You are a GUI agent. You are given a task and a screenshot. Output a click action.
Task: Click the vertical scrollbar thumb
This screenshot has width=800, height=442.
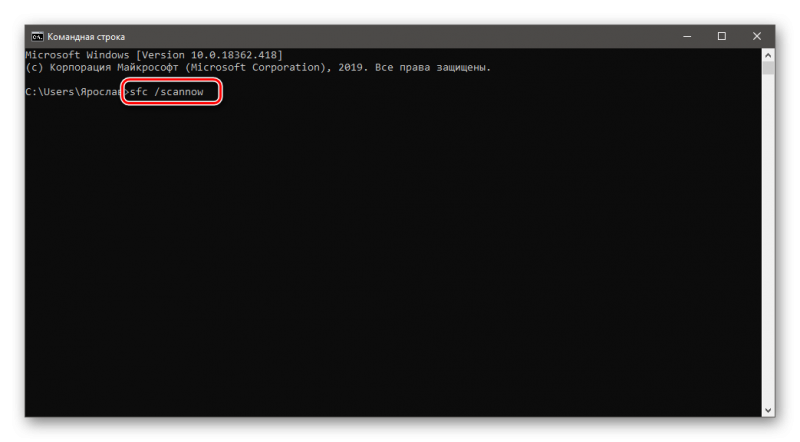click(768, 68)
